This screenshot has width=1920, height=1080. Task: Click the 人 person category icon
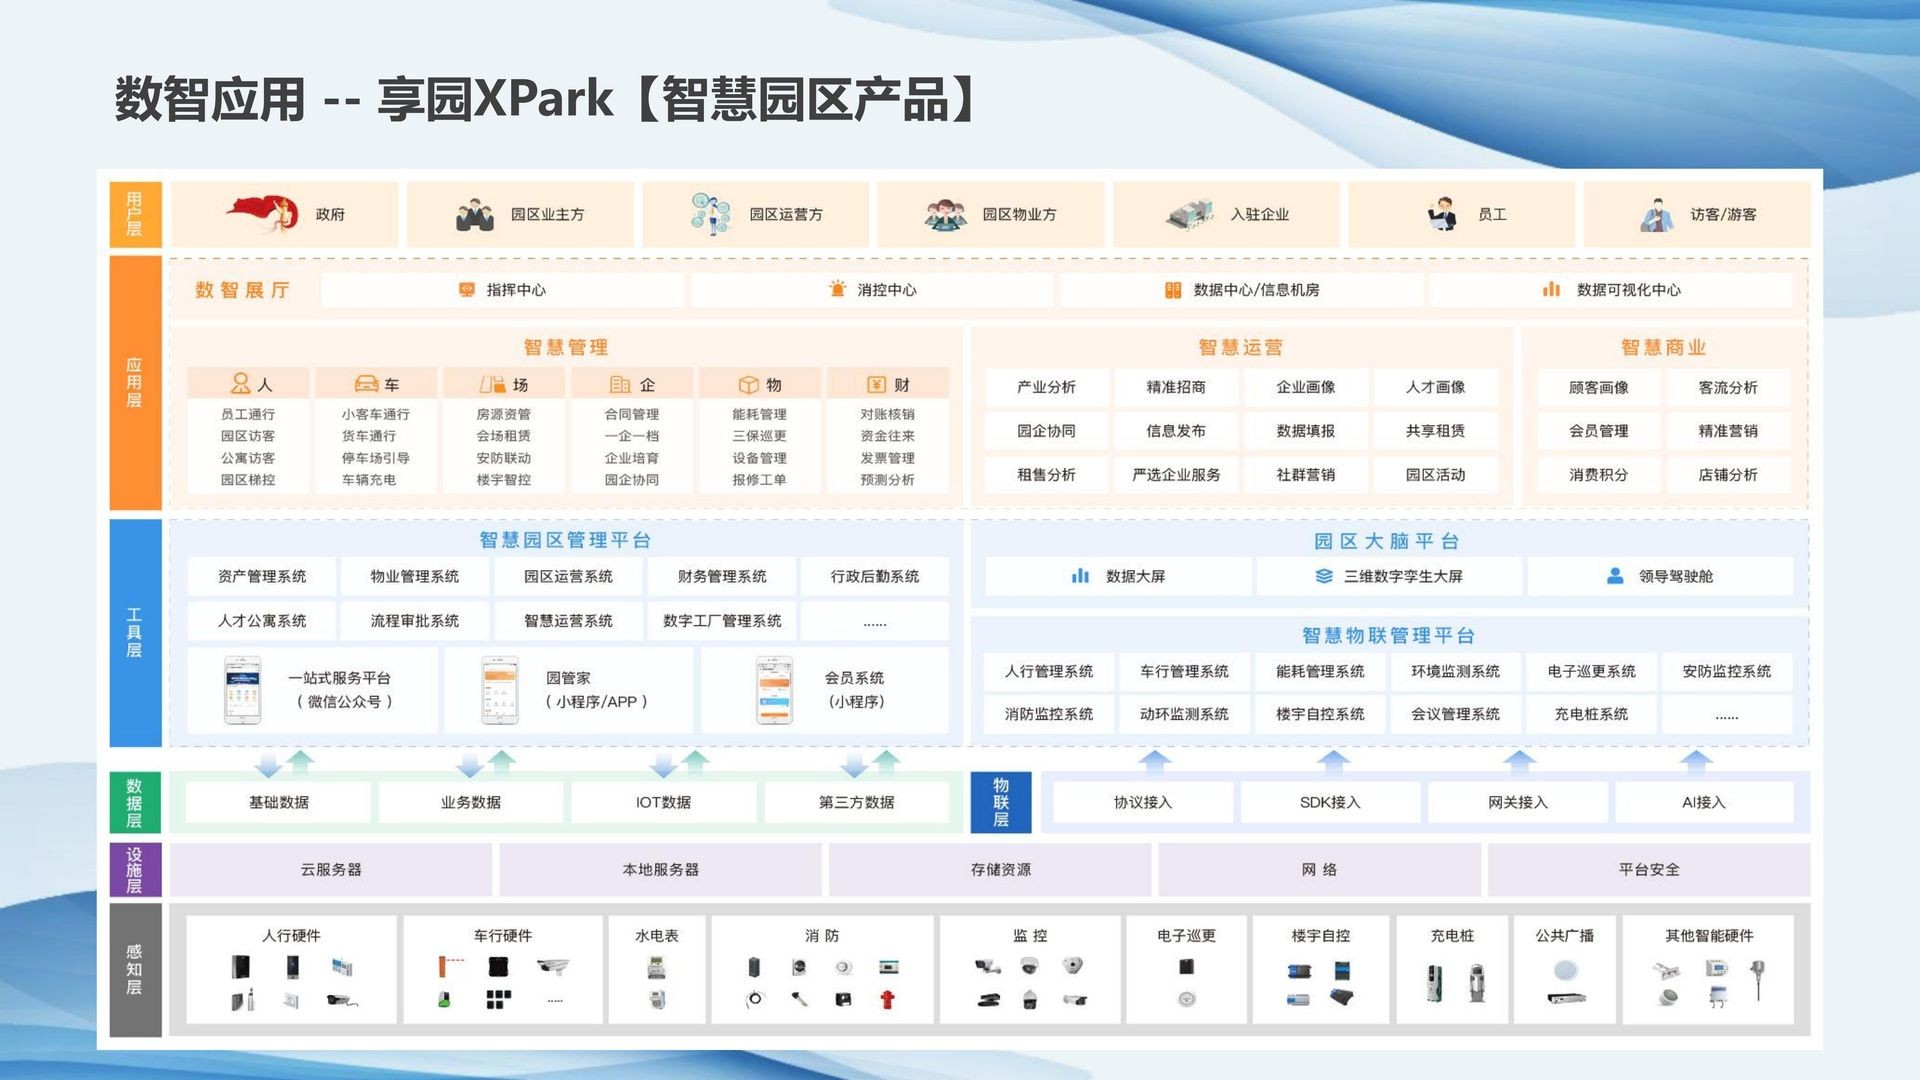pyautogui.click(x=240, y=384)
